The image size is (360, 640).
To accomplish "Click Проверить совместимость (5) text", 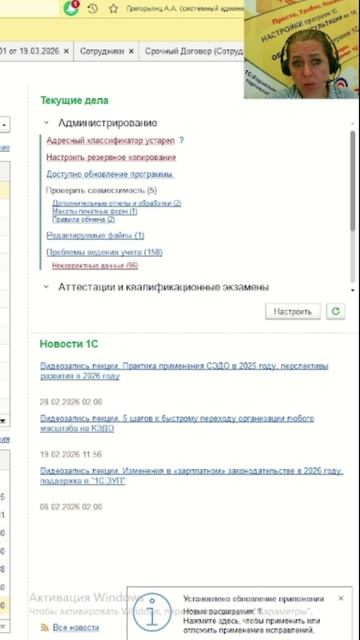I will pos(101,190).
